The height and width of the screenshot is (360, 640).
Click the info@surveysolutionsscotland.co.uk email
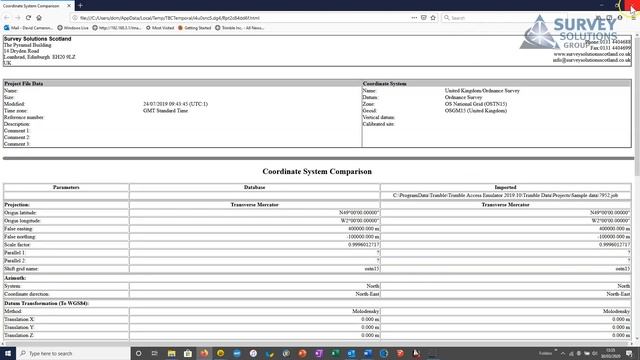coord(592,60)
